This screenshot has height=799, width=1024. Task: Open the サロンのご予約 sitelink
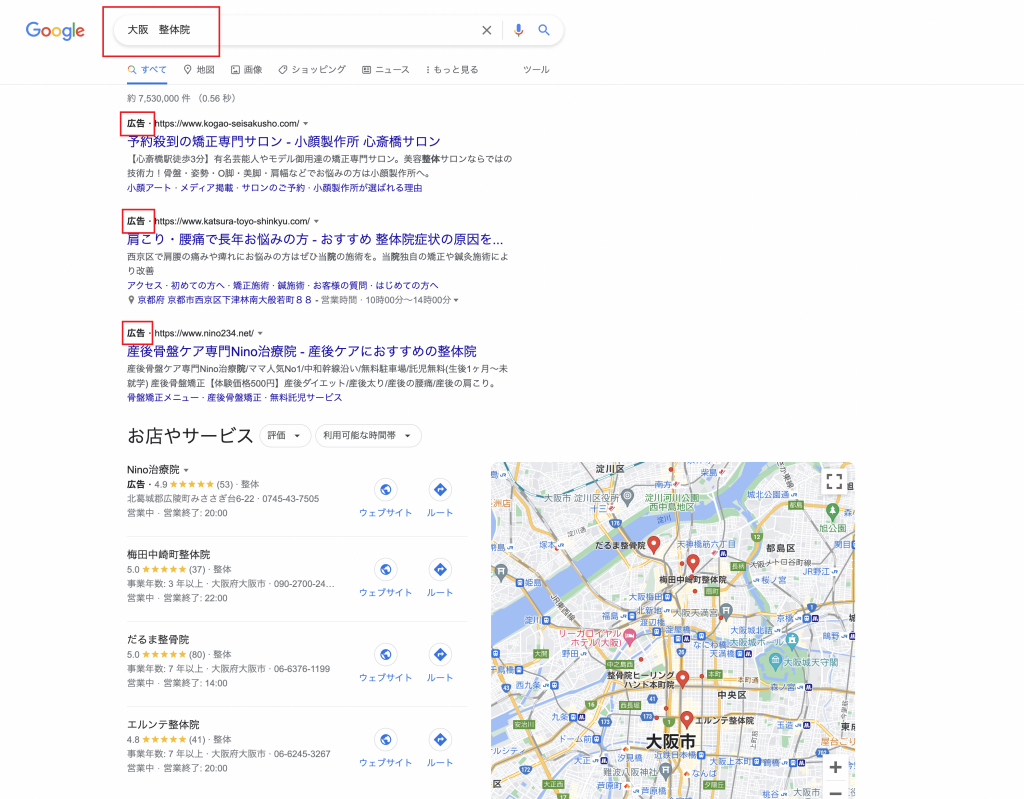[x=273, y=188]
